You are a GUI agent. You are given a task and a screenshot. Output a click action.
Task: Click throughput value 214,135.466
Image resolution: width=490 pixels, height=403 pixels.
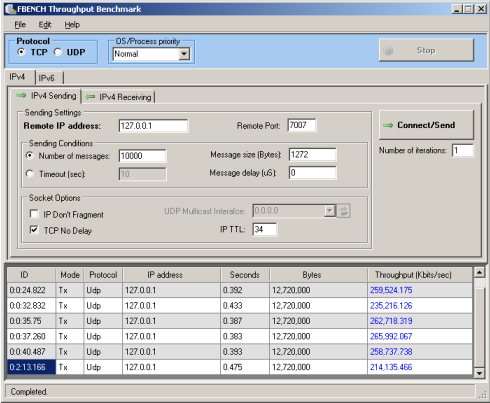point(391,367)
